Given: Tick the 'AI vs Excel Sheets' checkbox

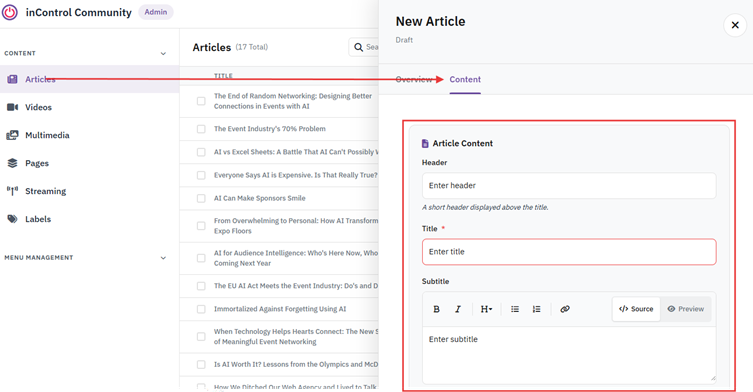Looking at the screenshot, I should (x=201, y=152).
